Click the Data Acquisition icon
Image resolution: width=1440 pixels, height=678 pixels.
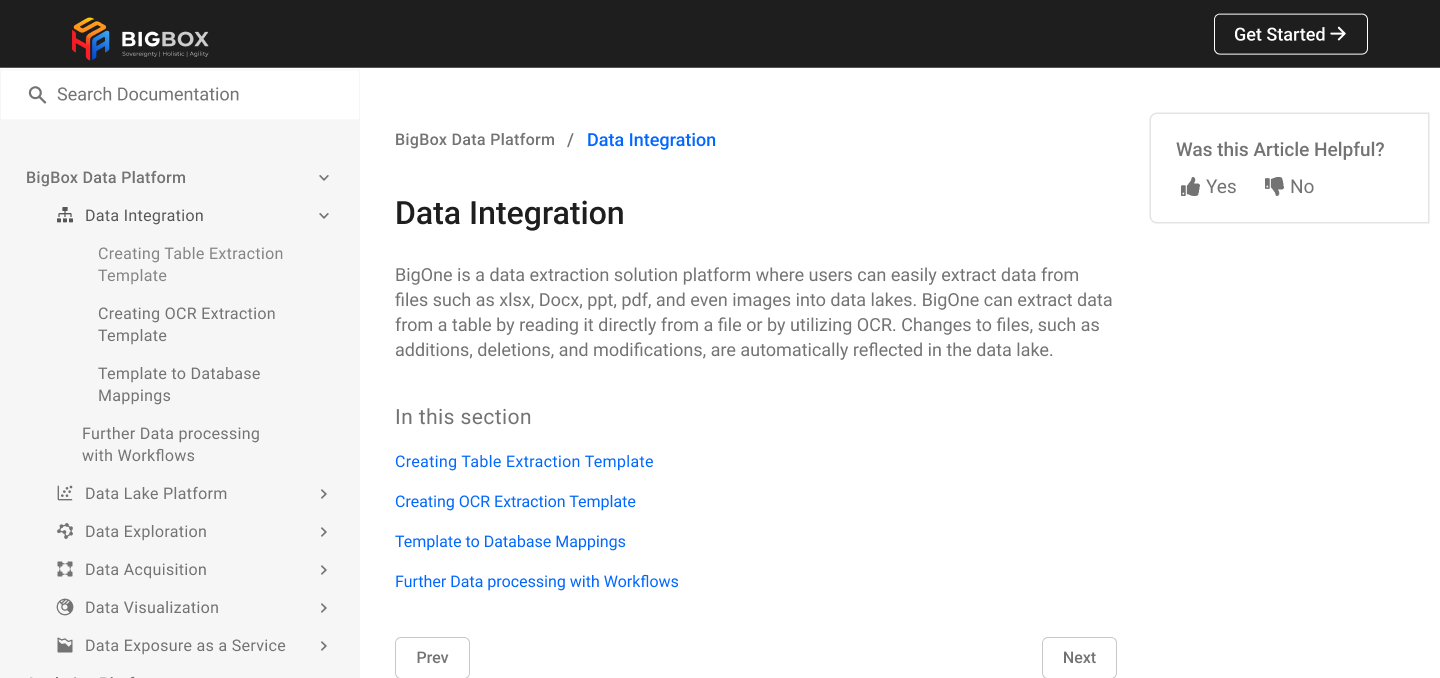pos(65,570)
